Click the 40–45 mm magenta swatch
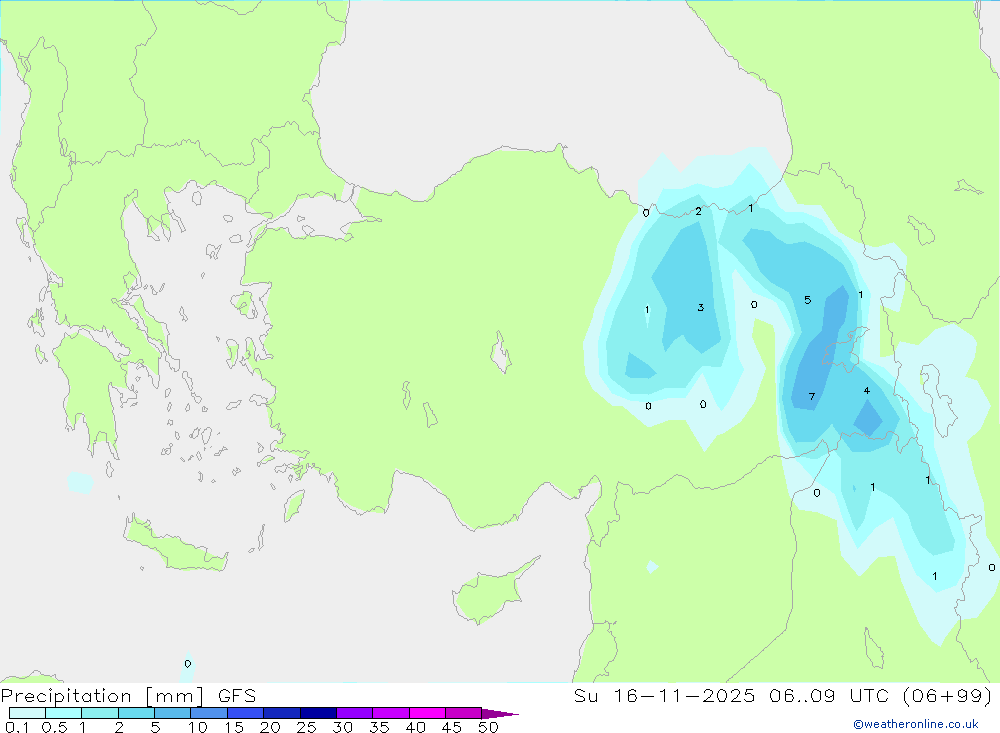The height and width of the screenshot is (733, 1000). [x=427, y=713]
